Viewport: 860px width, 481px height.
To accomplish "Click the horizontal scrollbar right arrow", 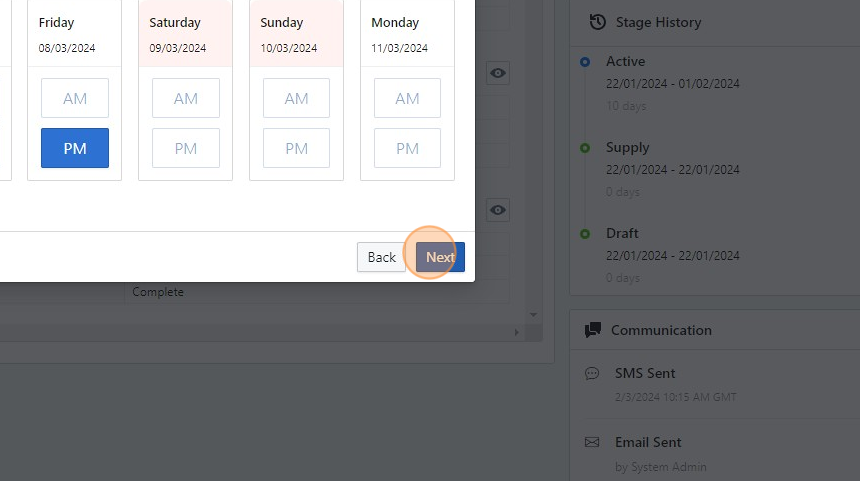I will pos(518,332).
